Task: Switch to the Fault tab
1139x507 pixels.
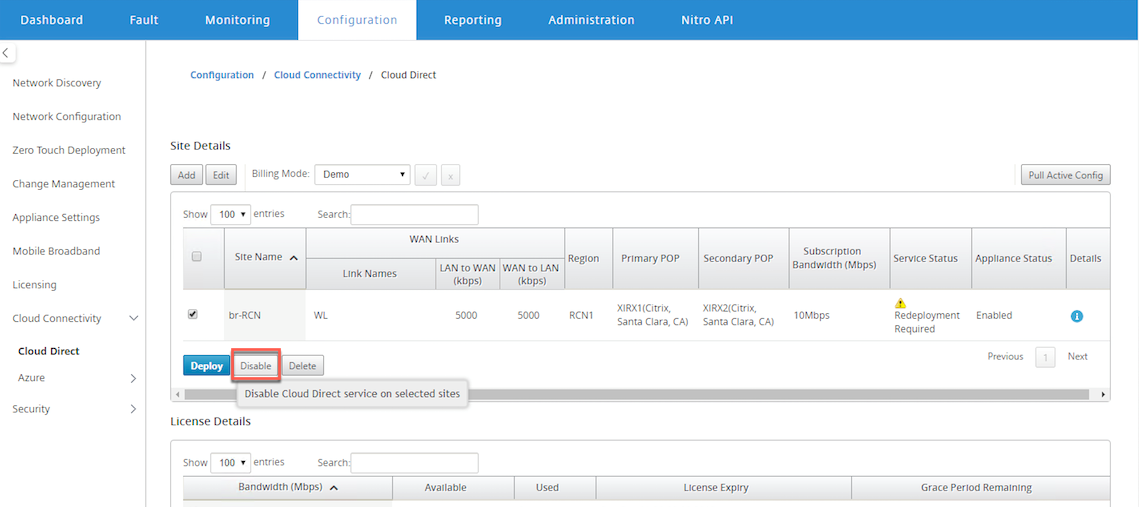Action: coord(144,20)
